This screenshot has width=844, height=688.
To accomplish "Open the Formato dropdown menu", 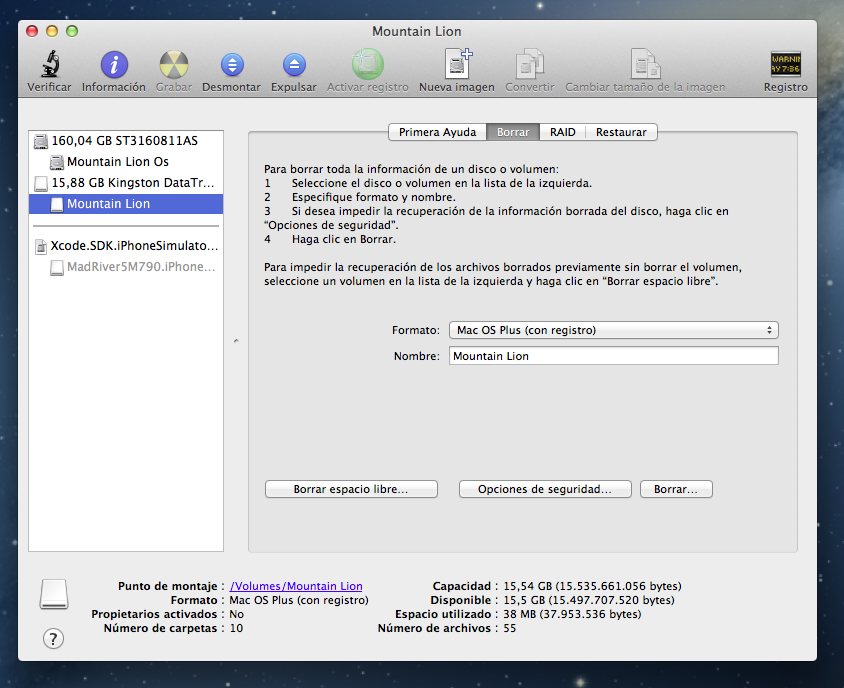I will tap(614, 330).
